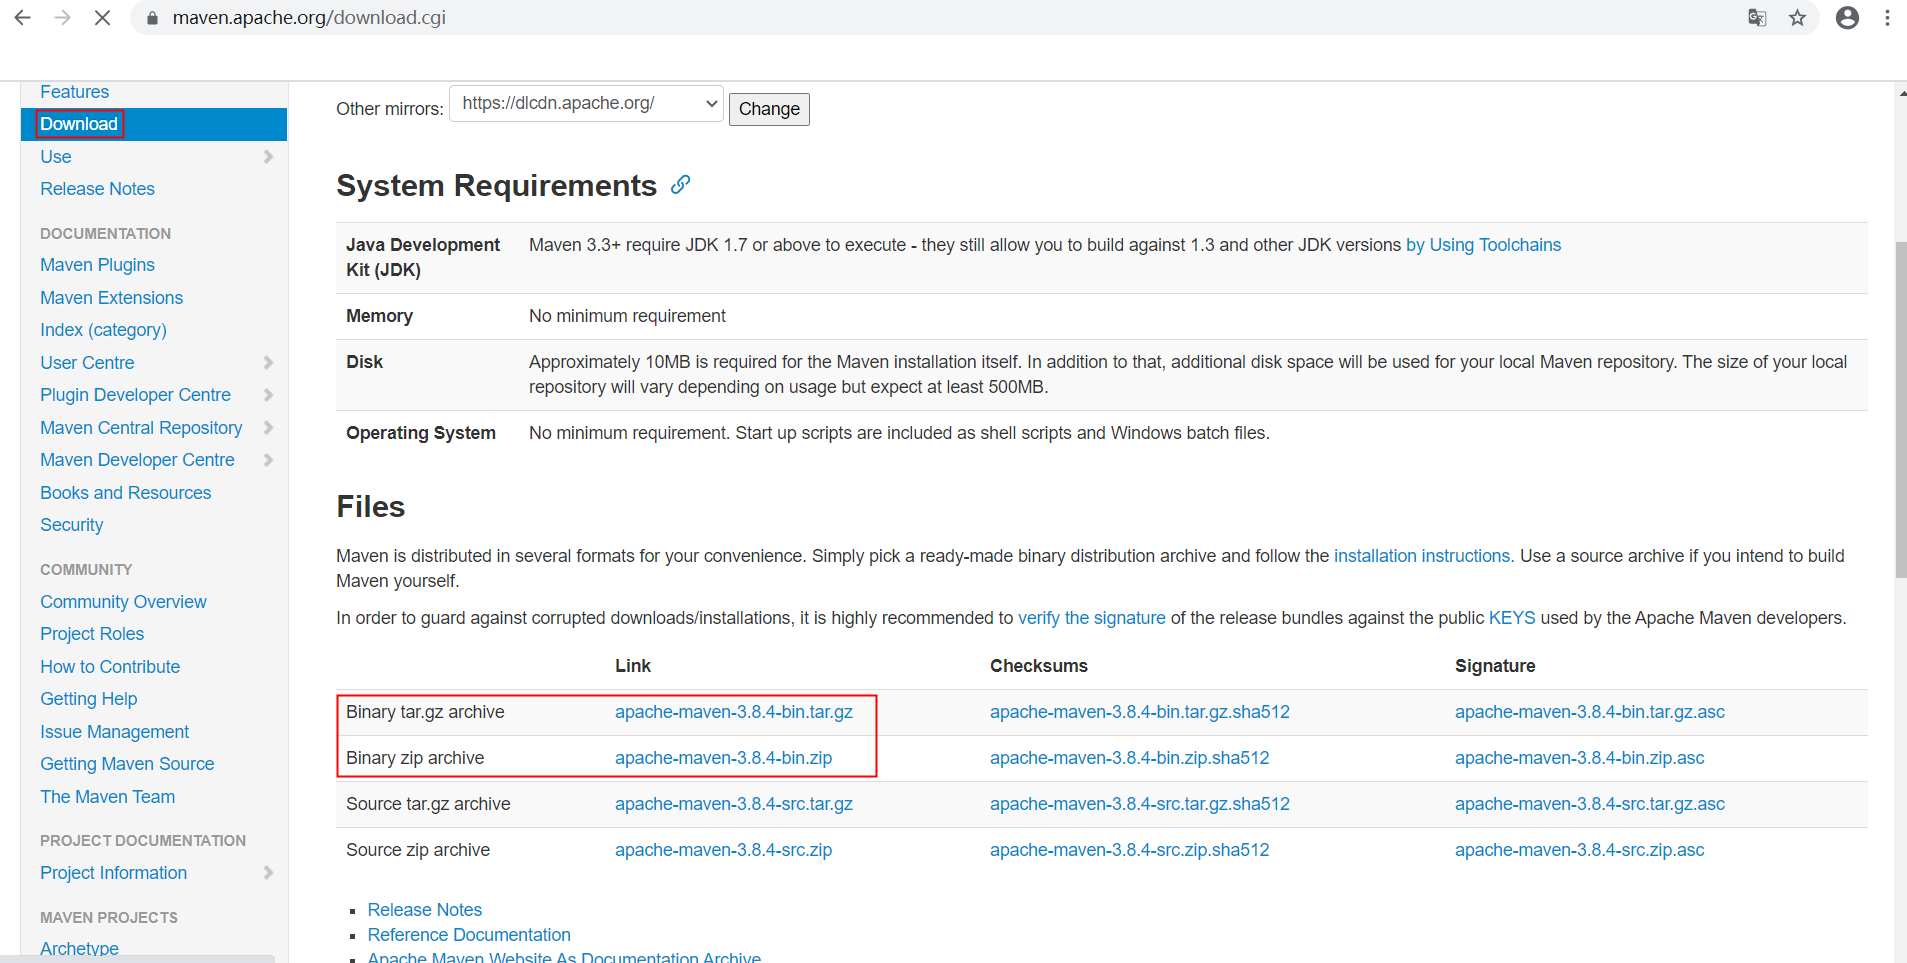Open Release Notes in the sidebar
The height and width of the screenshot is (963, 1907).
[x=97, y=189]
